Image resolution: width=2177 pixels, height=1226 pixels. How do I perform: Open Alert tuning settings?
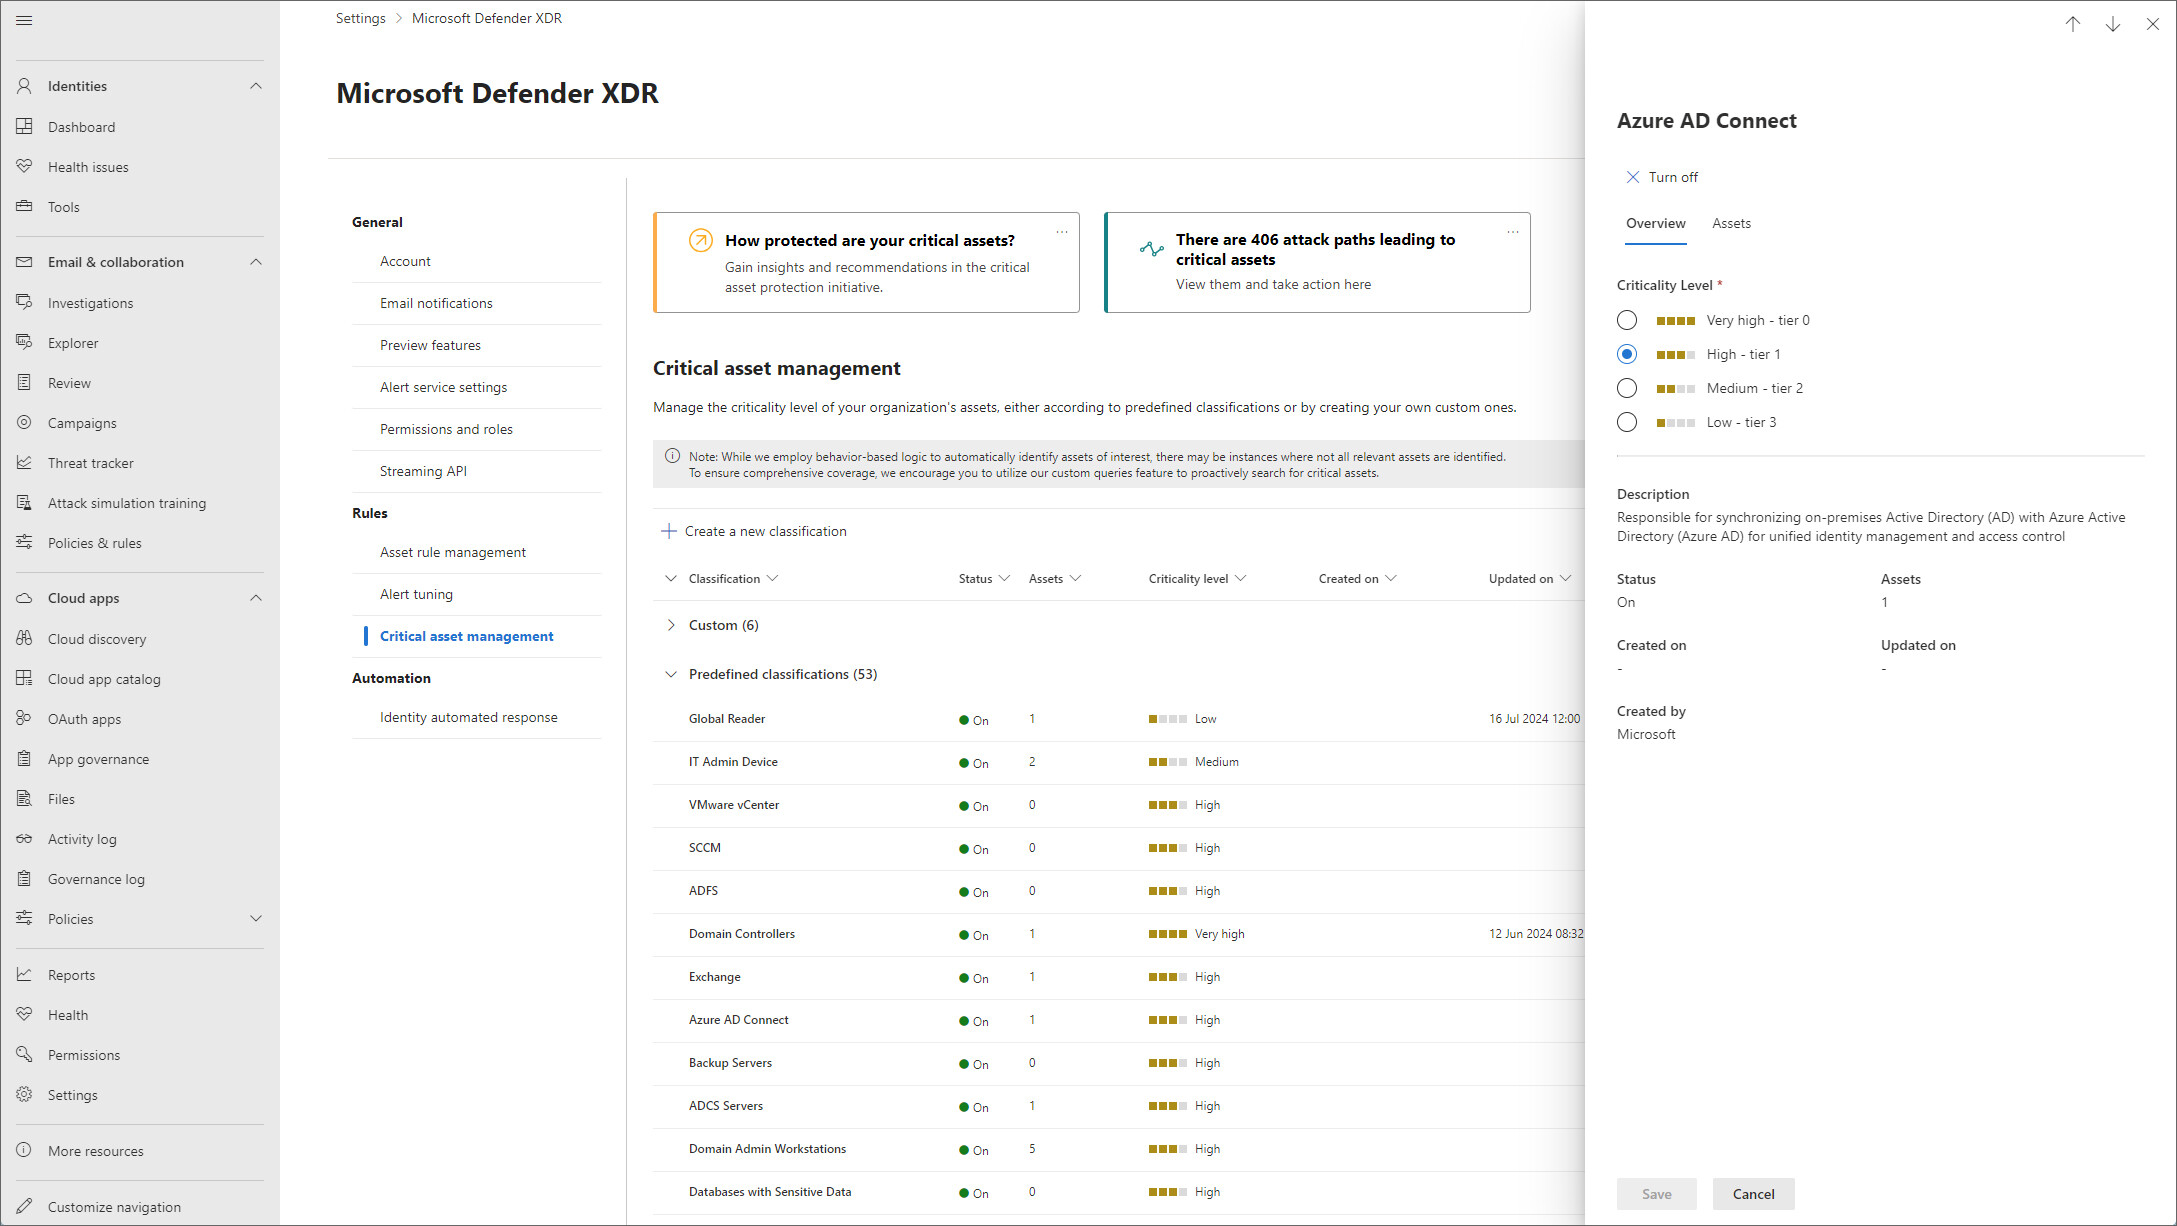pos(416,594)
